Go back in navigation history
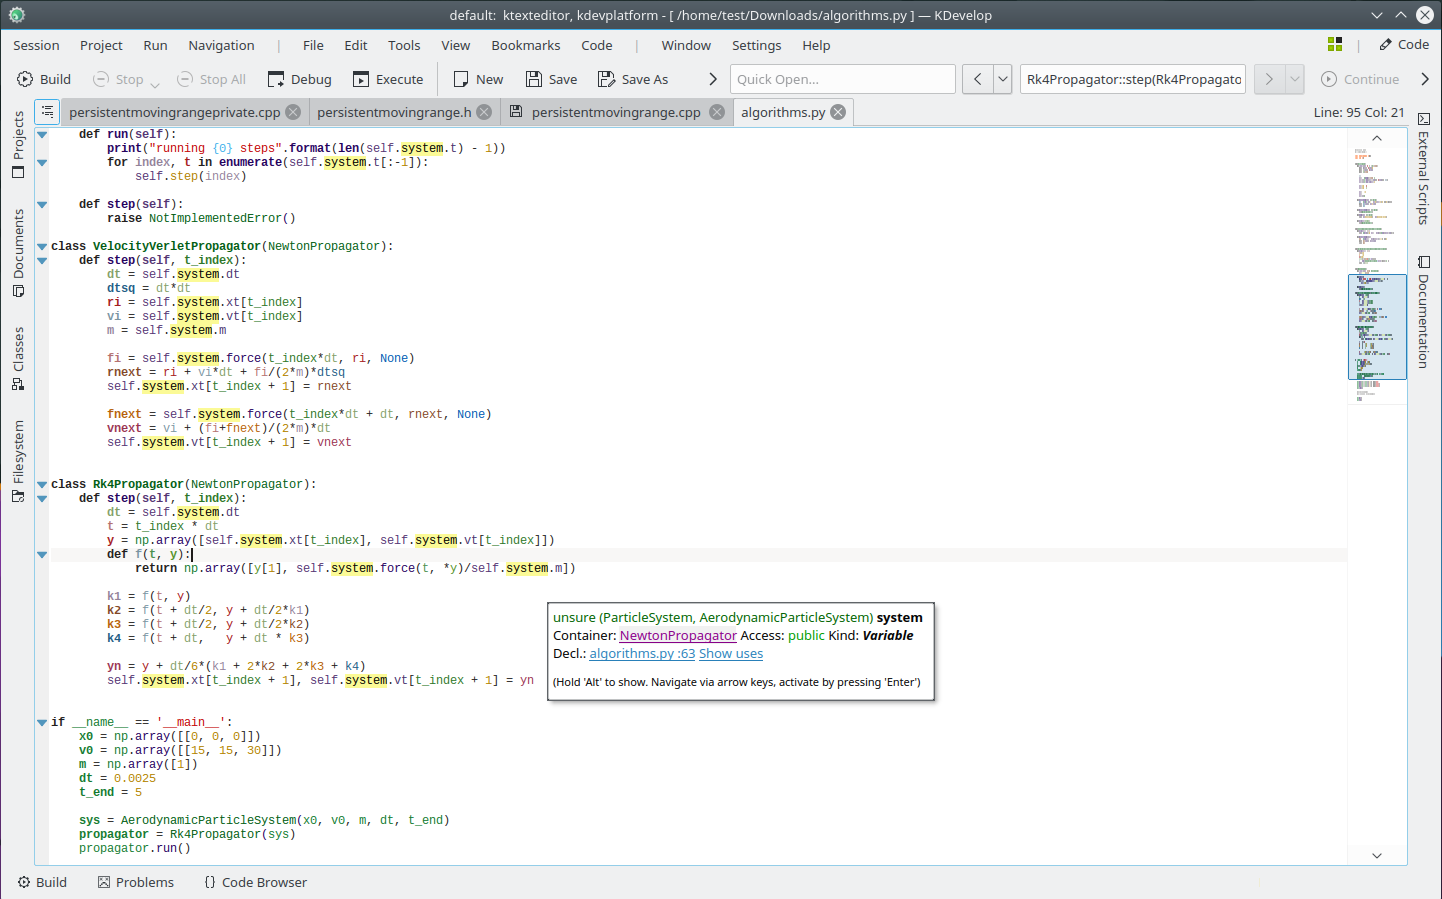Image resolution: width=1442 pixels, height=899 pixels. tap(978, 79)
